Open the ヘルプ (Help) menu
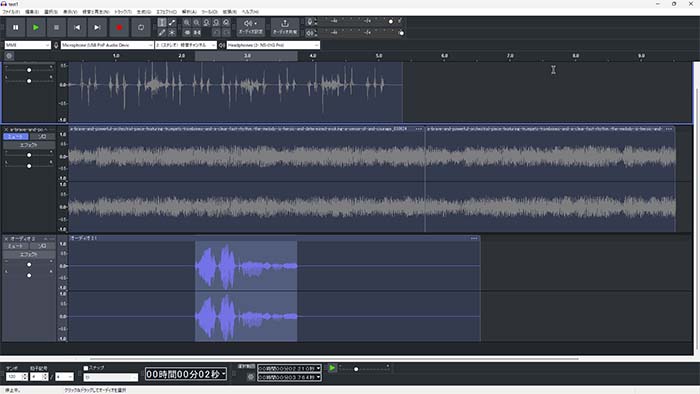 (x=250, y=12)
